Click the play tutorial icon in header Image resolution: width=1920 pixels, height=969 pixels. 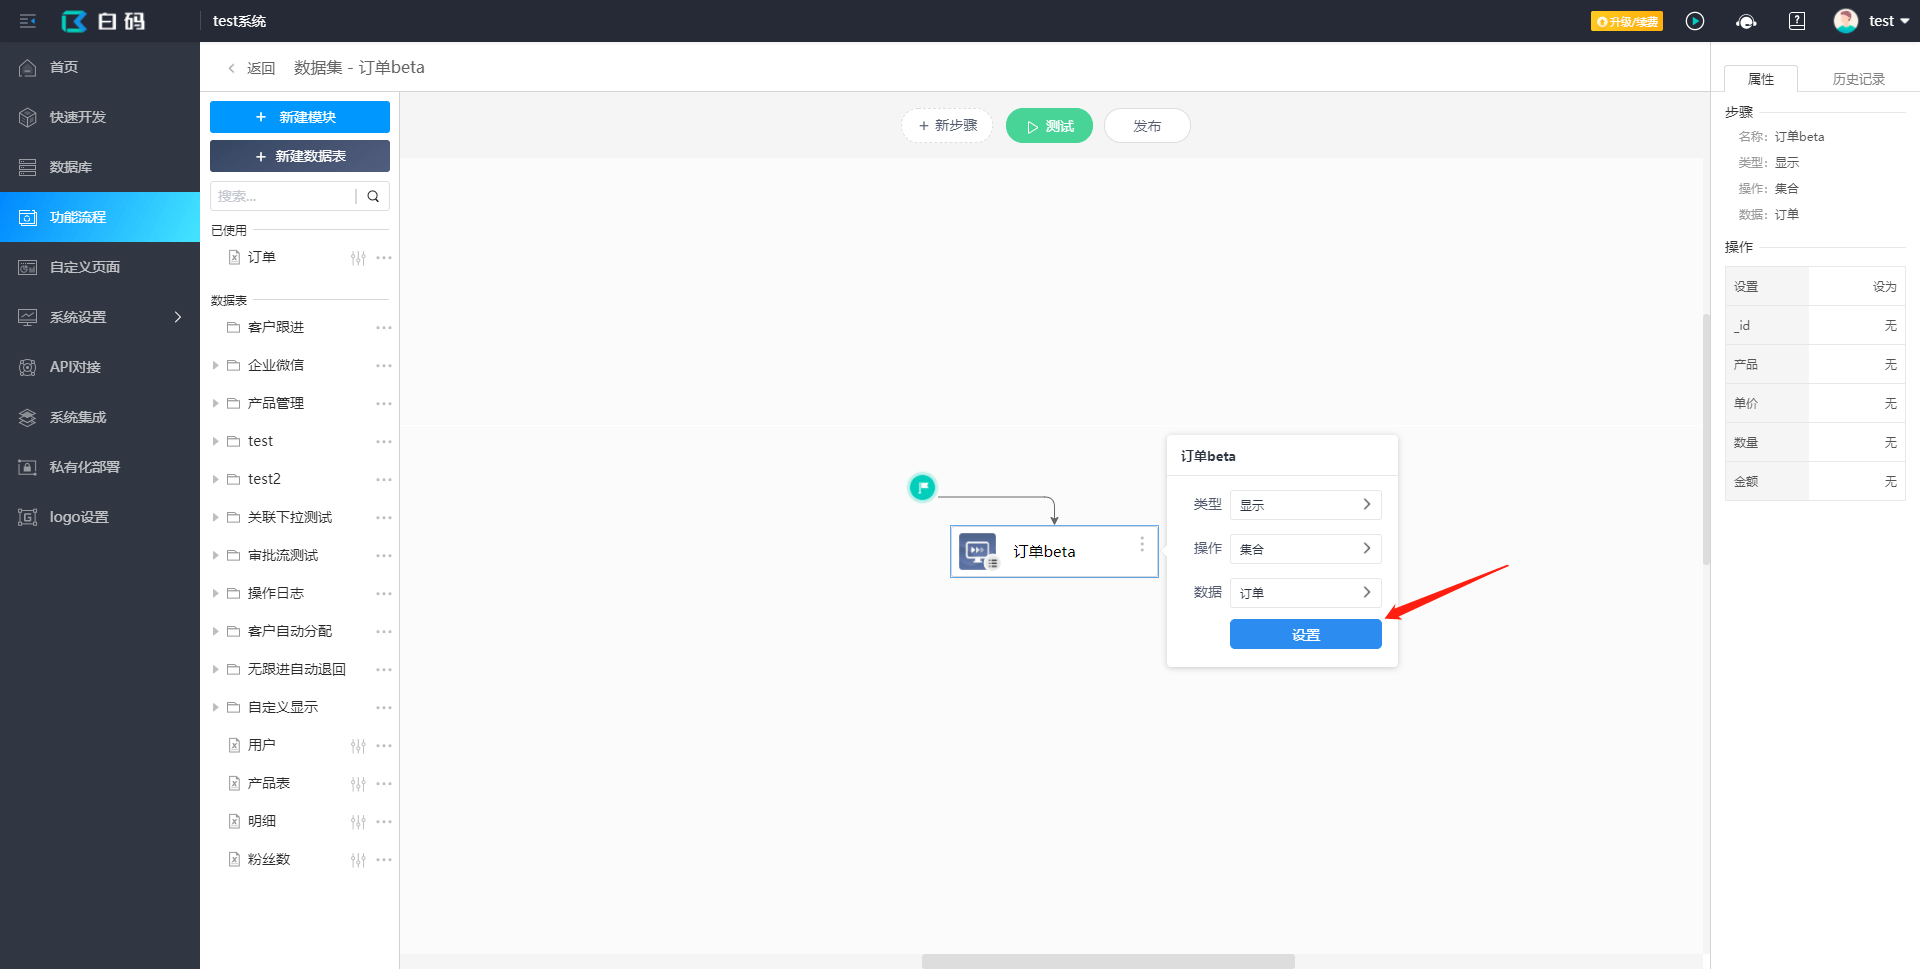click(x=1695, y=21)
